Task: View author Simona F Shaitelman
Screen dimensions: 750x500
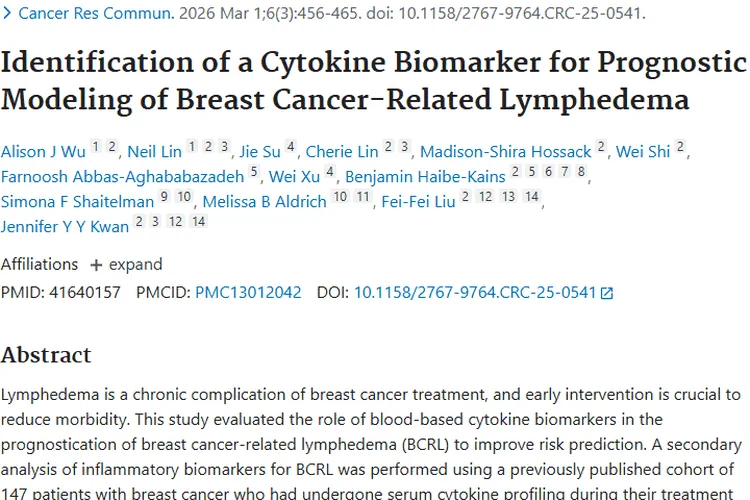Action: point(77,201)
